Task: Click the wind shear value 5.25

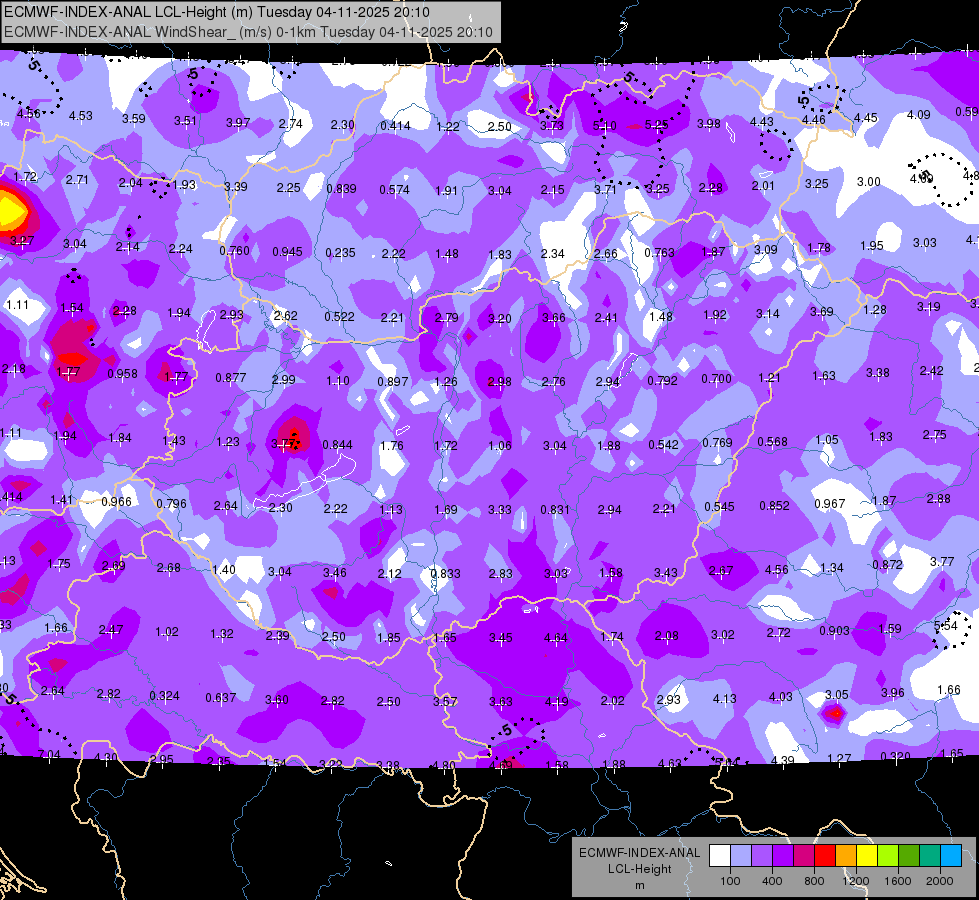Action: coord(657,125)
